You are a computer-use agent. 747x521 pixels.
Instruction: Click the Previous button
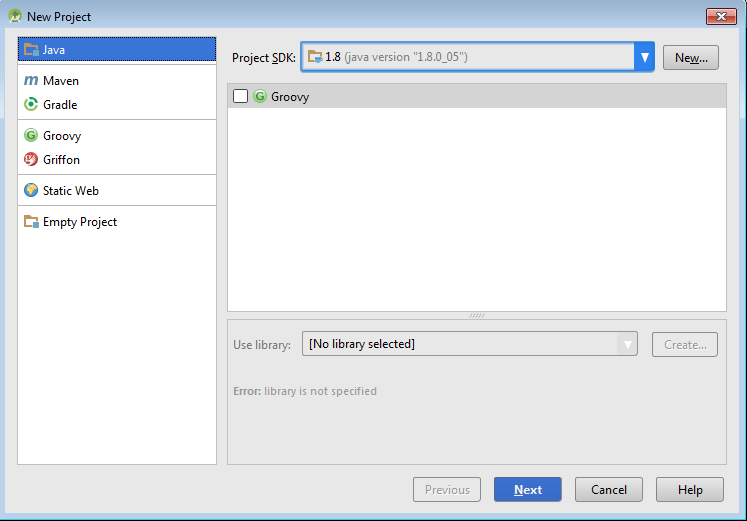[x=447, y=490]
